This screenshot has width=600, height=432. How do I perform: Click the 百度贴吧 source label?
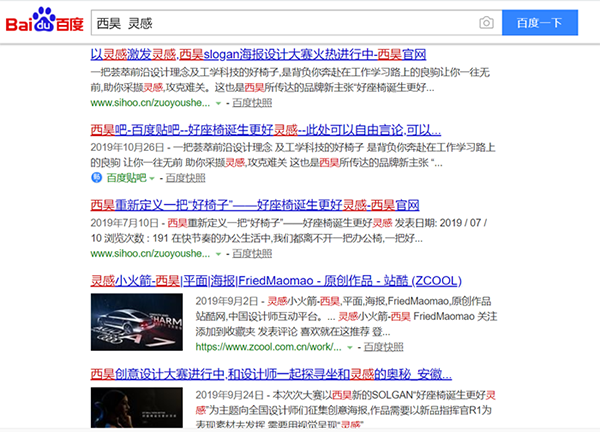126,177
